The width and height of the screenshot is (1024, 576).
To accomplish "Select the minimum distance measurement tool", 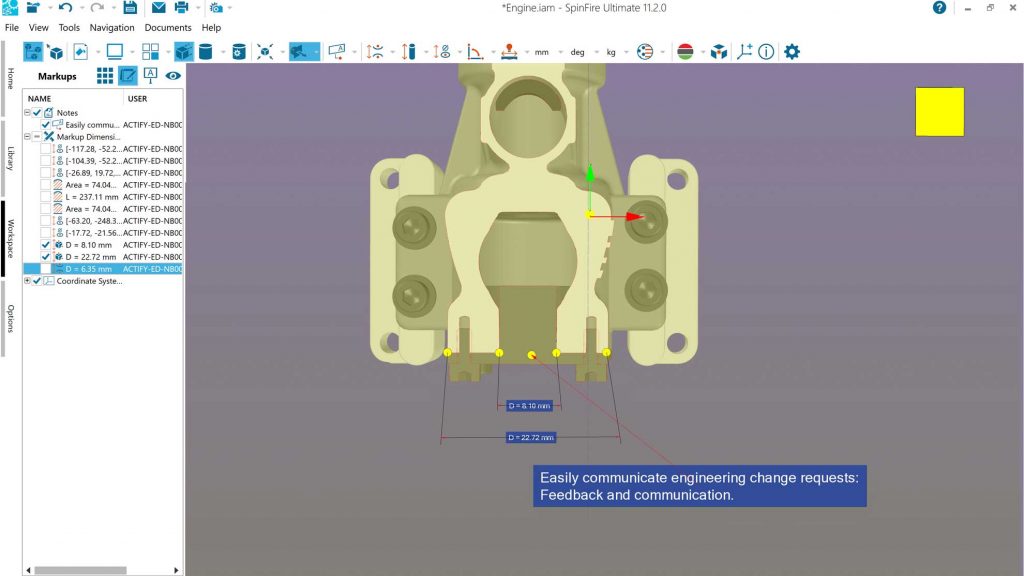I will coord(375,52).
